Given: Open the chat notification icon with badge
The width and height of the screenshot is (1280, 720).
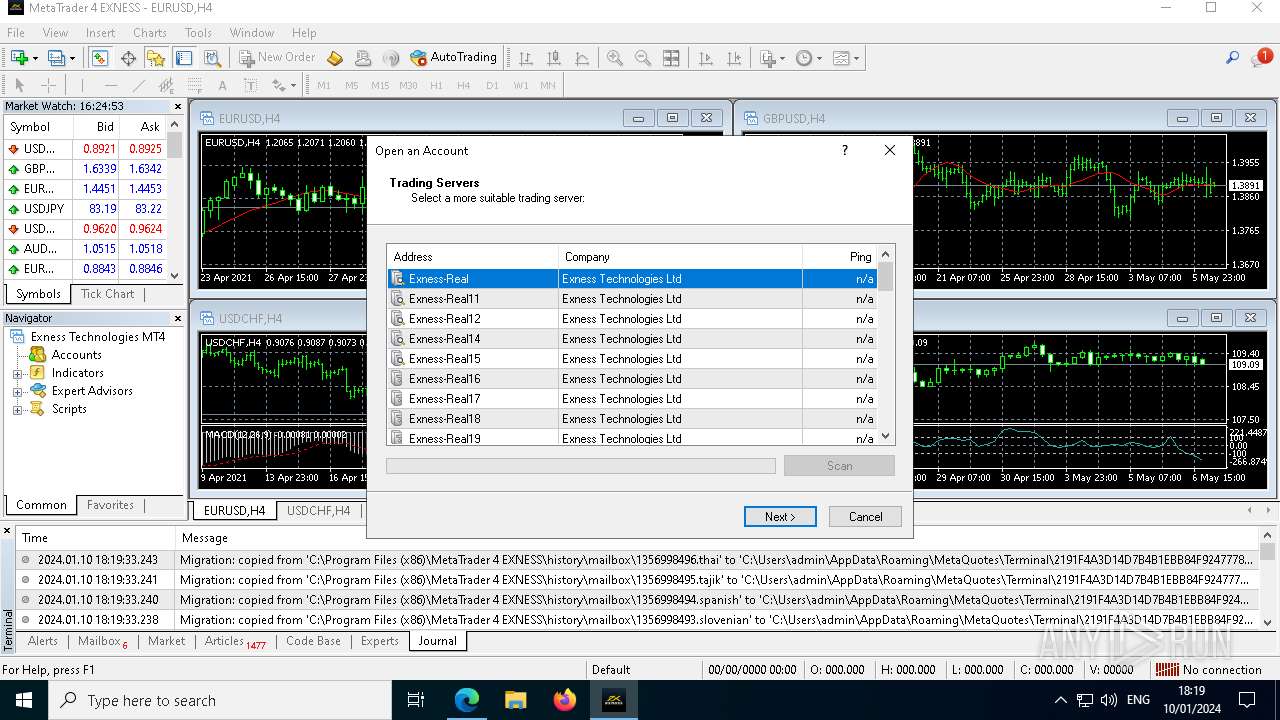Looking at the screenshot, I should click(x=1260, y=58).
